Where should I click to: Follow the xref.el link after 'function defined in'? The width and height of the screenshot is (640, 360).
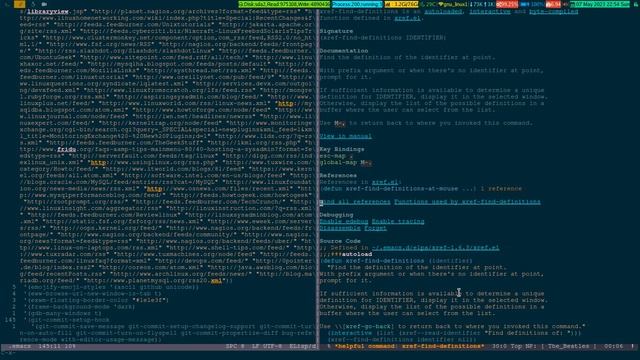[407, 18]
